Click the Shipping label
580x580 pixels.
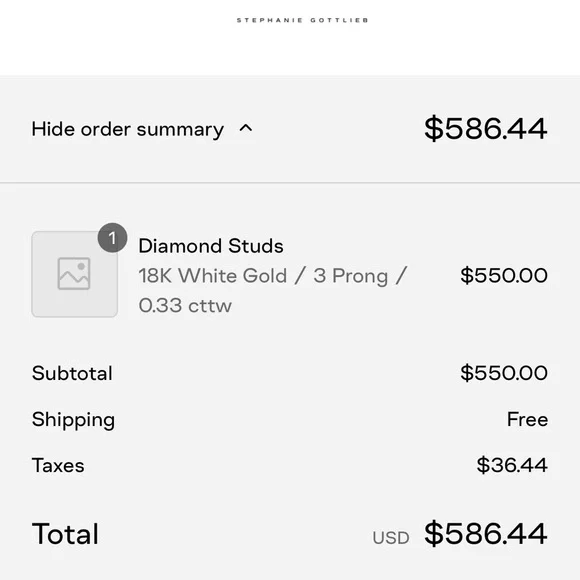[x=73, y=419]
